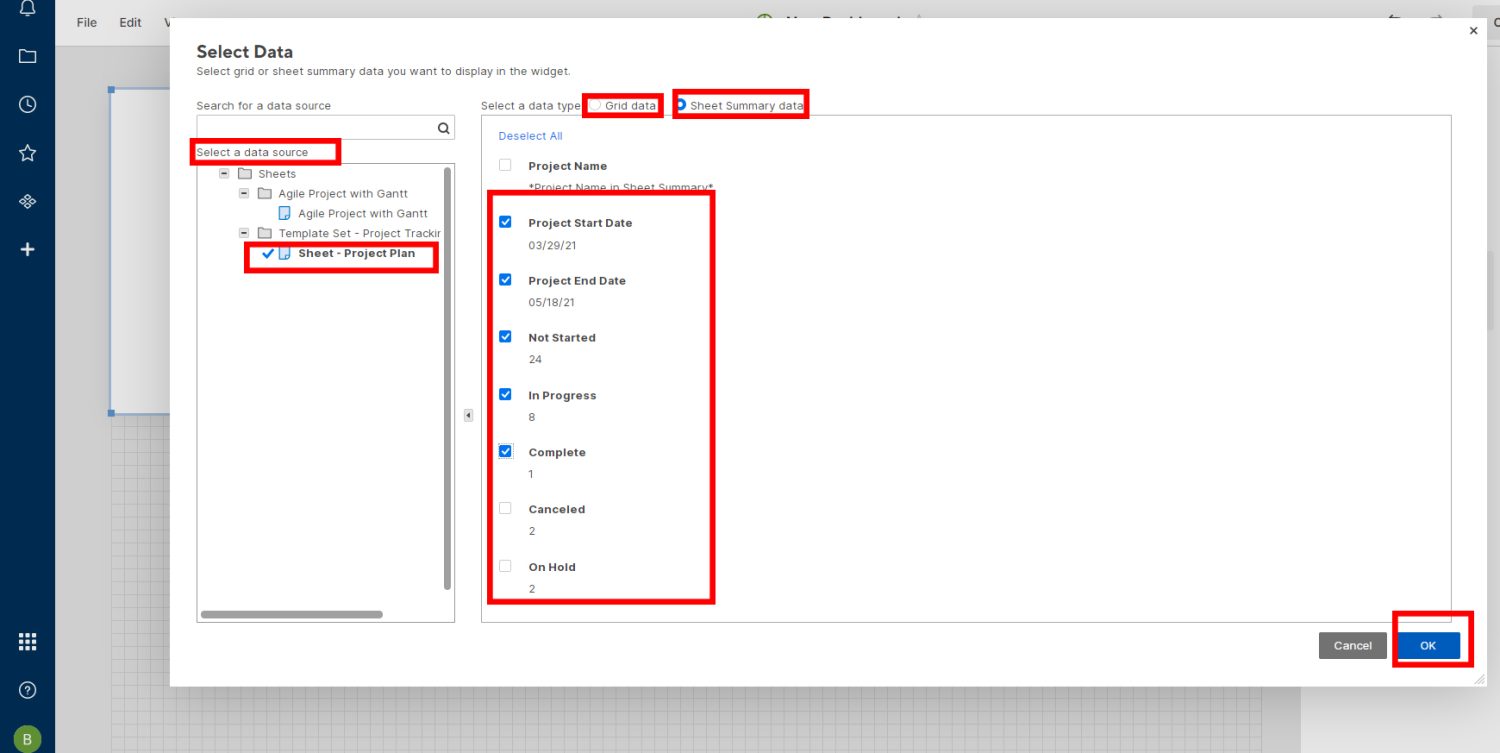The height and width of the screenshot is (753, 1500).
Task: Click the Project End Date value 05/18/21
Action: (551, 302)
